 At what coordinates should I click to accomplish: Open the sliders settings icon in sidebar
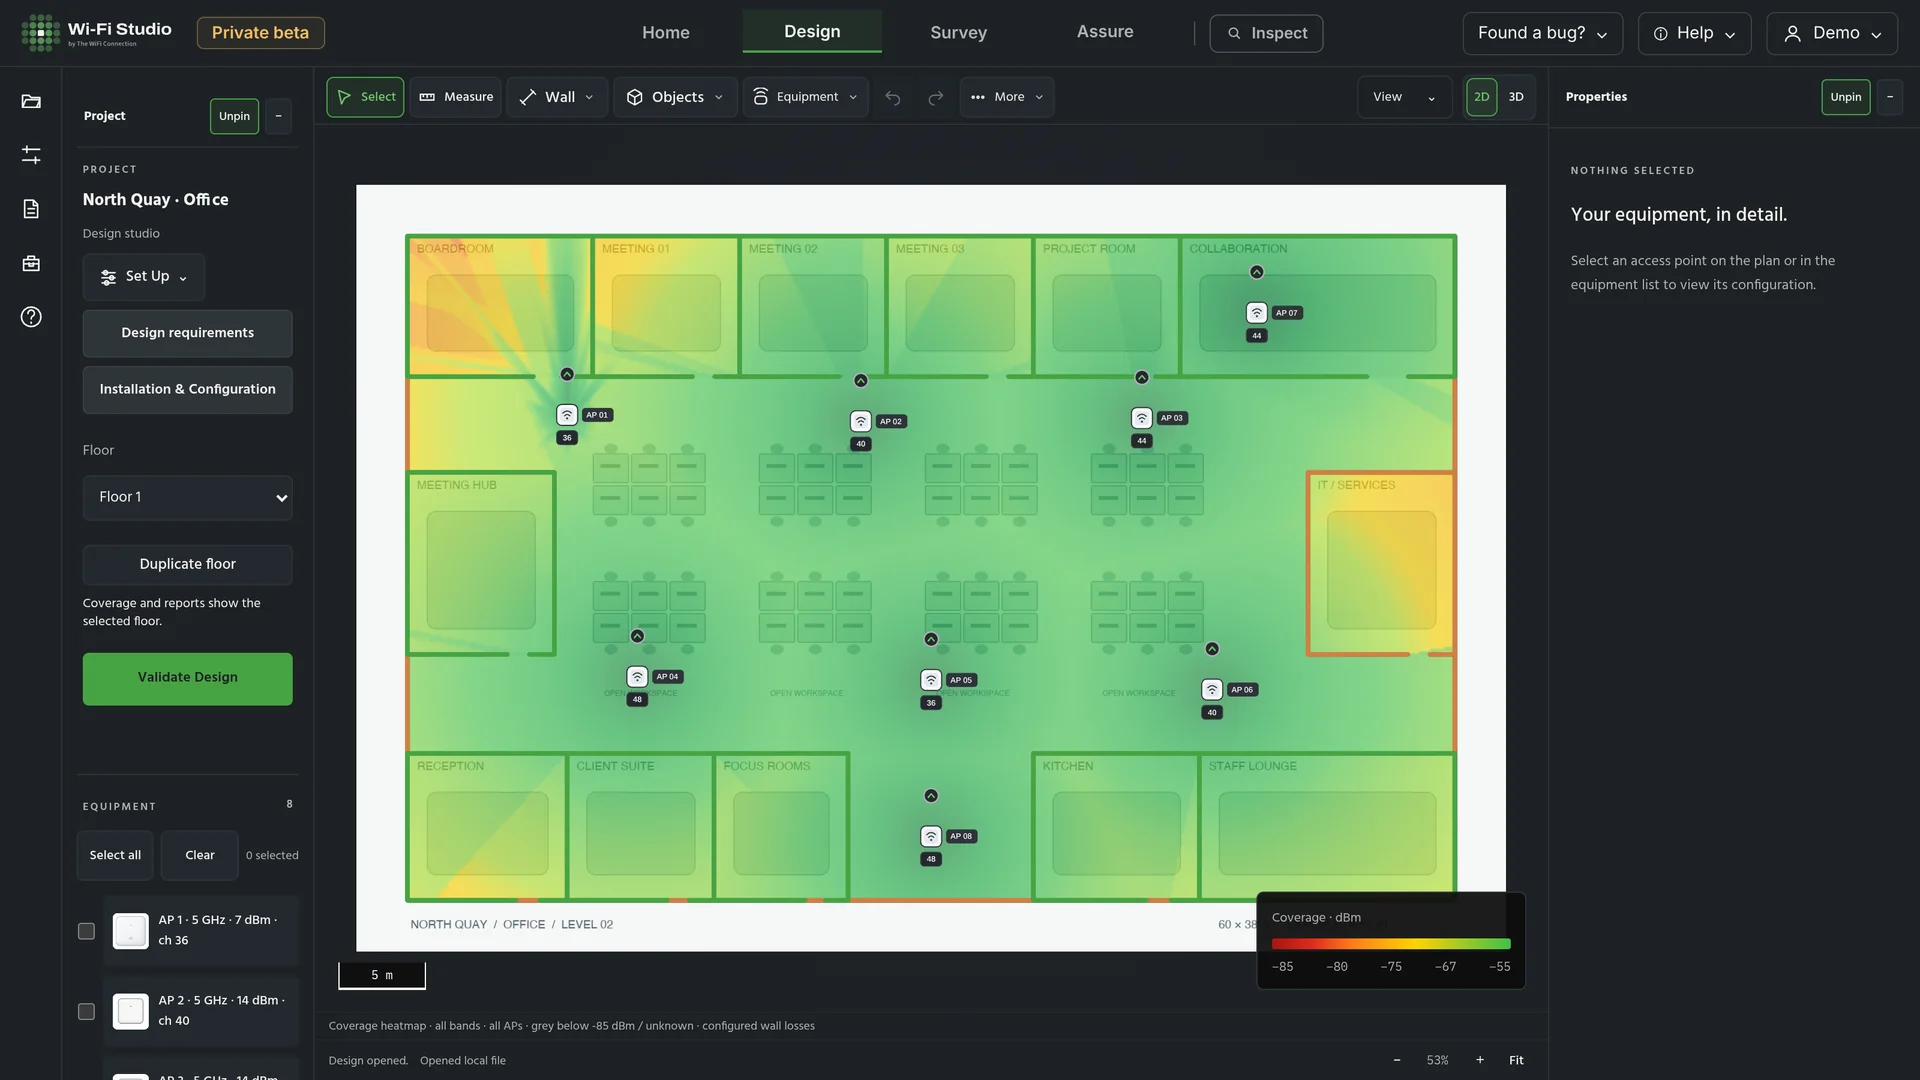pos(31,155)
